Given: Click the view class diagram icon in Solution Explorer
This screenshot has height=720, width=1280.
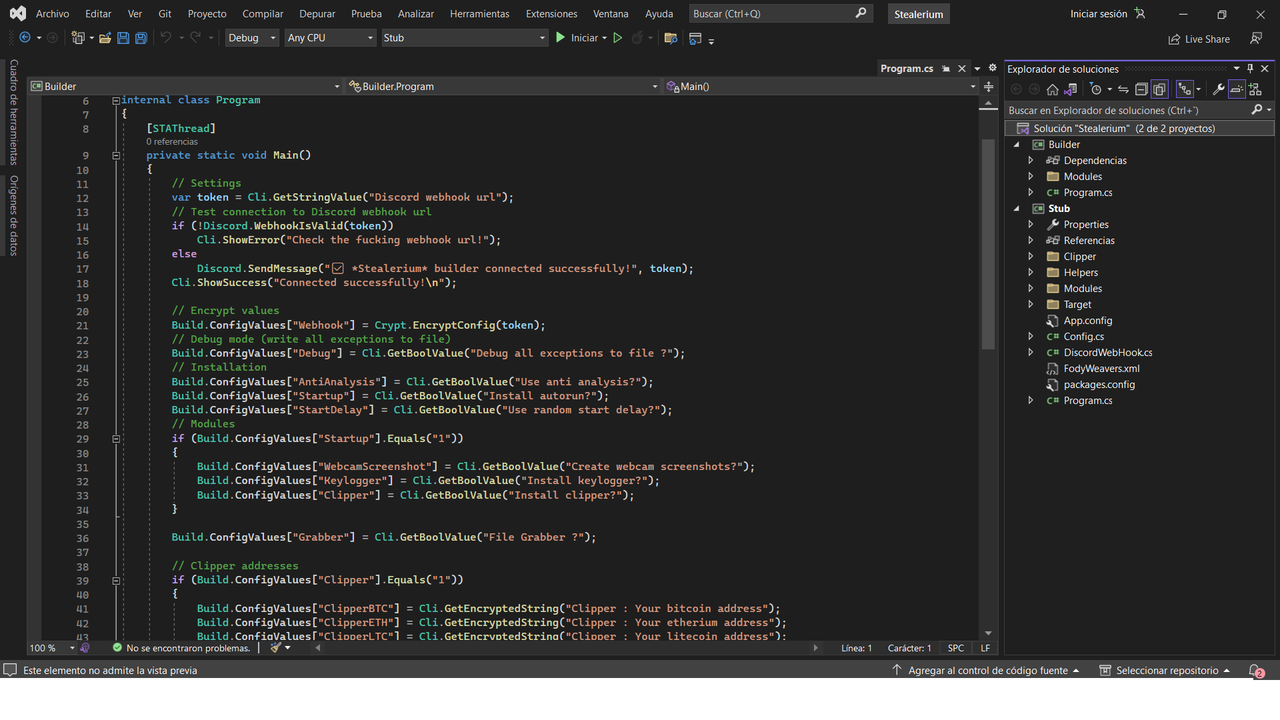Looking at the screenshot, I should click(1255, 89).
